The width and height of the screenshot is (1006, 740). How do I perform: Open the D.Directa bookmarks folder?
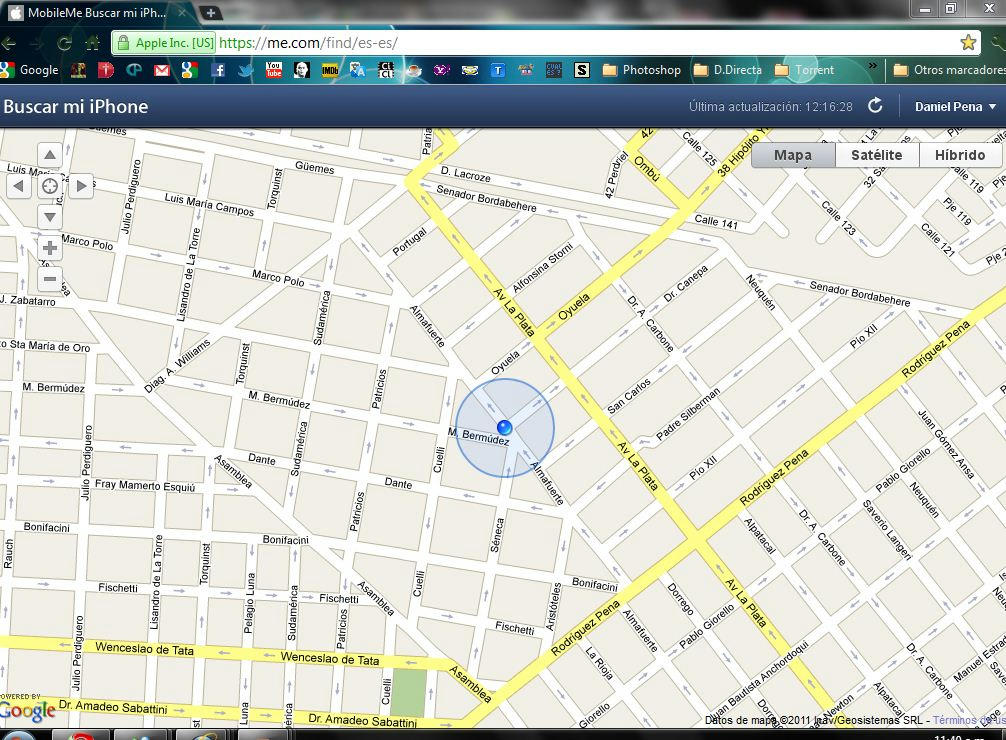(x=728, y=70)
